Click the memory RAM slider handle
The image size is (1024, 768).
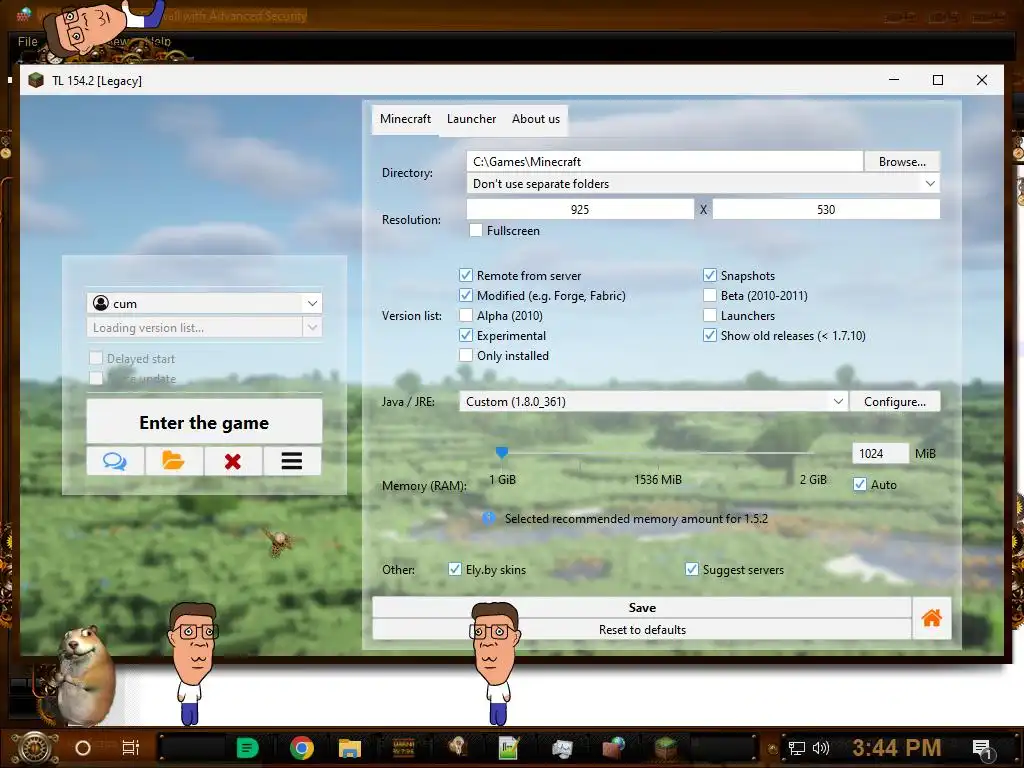502,452
